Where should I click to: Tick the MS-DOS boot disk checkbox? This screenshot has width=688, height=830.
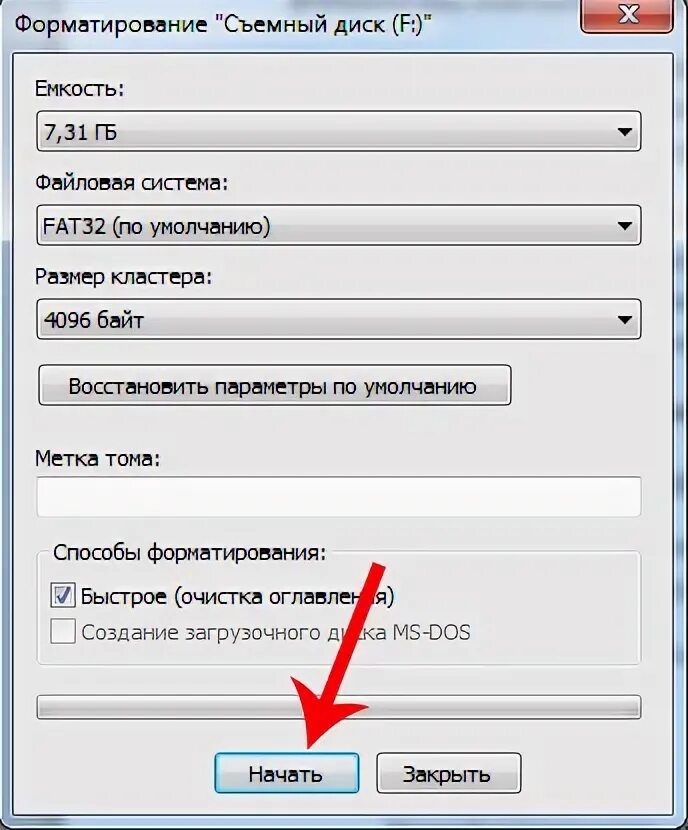click(62, 631)
